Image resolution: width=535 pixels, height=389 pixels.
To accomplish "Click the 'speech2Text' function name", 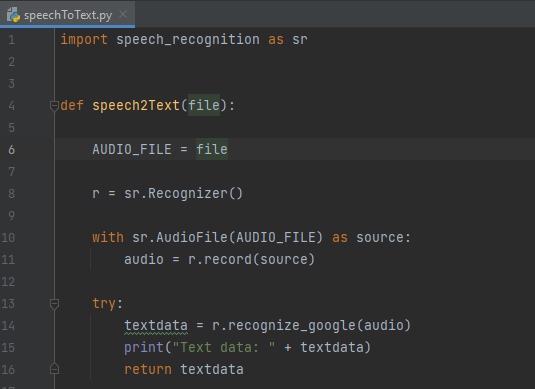I will coord(136,105).
